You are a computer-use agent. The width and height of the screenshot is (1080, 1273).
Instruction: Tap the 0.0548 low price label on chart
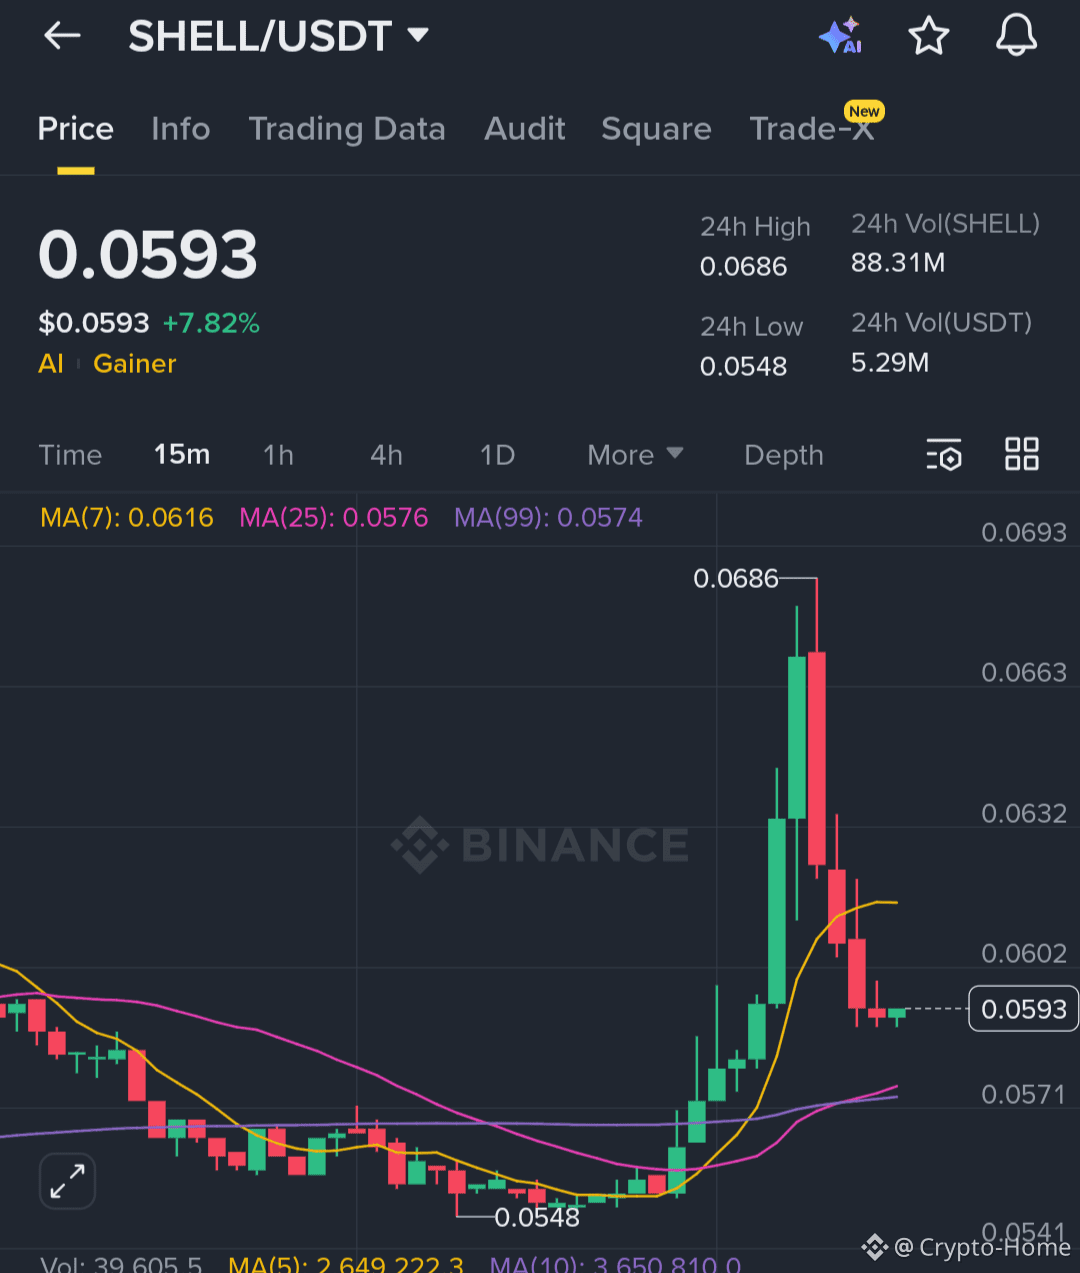click(x=537, y=1217)
